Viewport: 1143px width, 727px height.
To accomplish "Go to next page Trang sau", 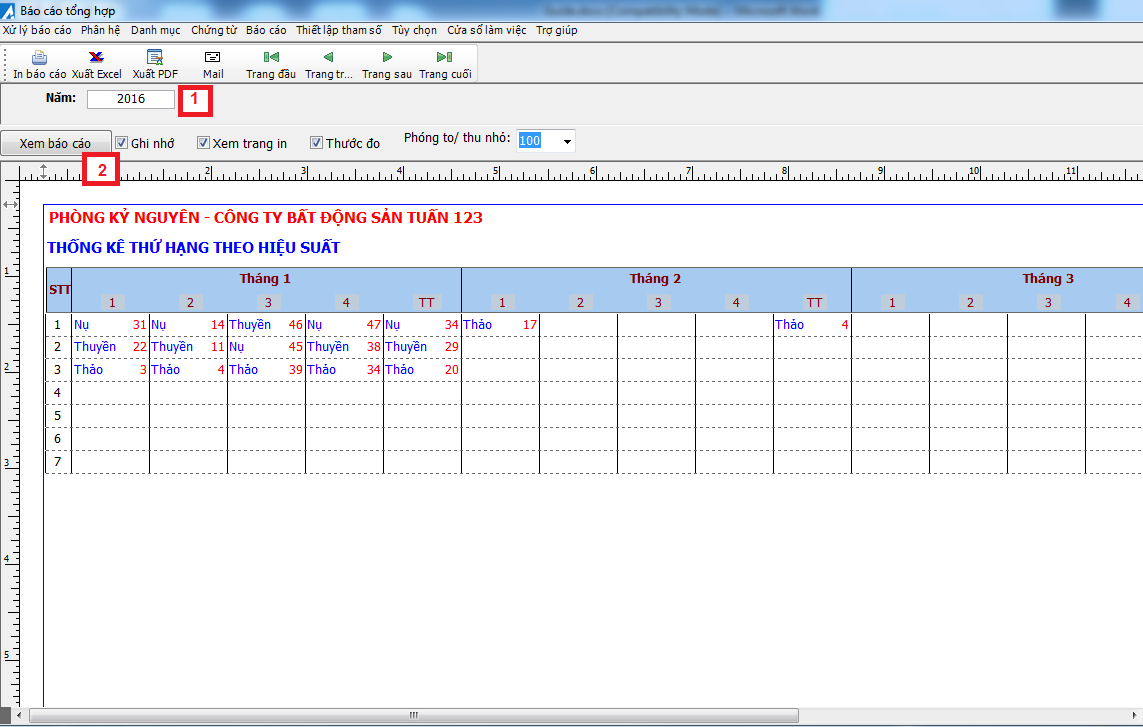I will coord(387,58).
